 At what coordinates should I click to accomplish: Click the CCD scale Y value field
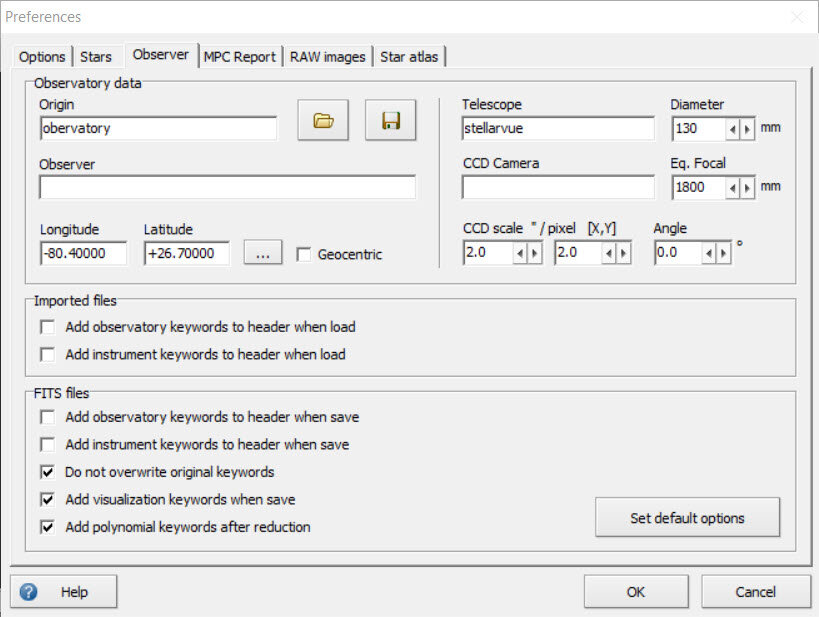pos(579,253)
